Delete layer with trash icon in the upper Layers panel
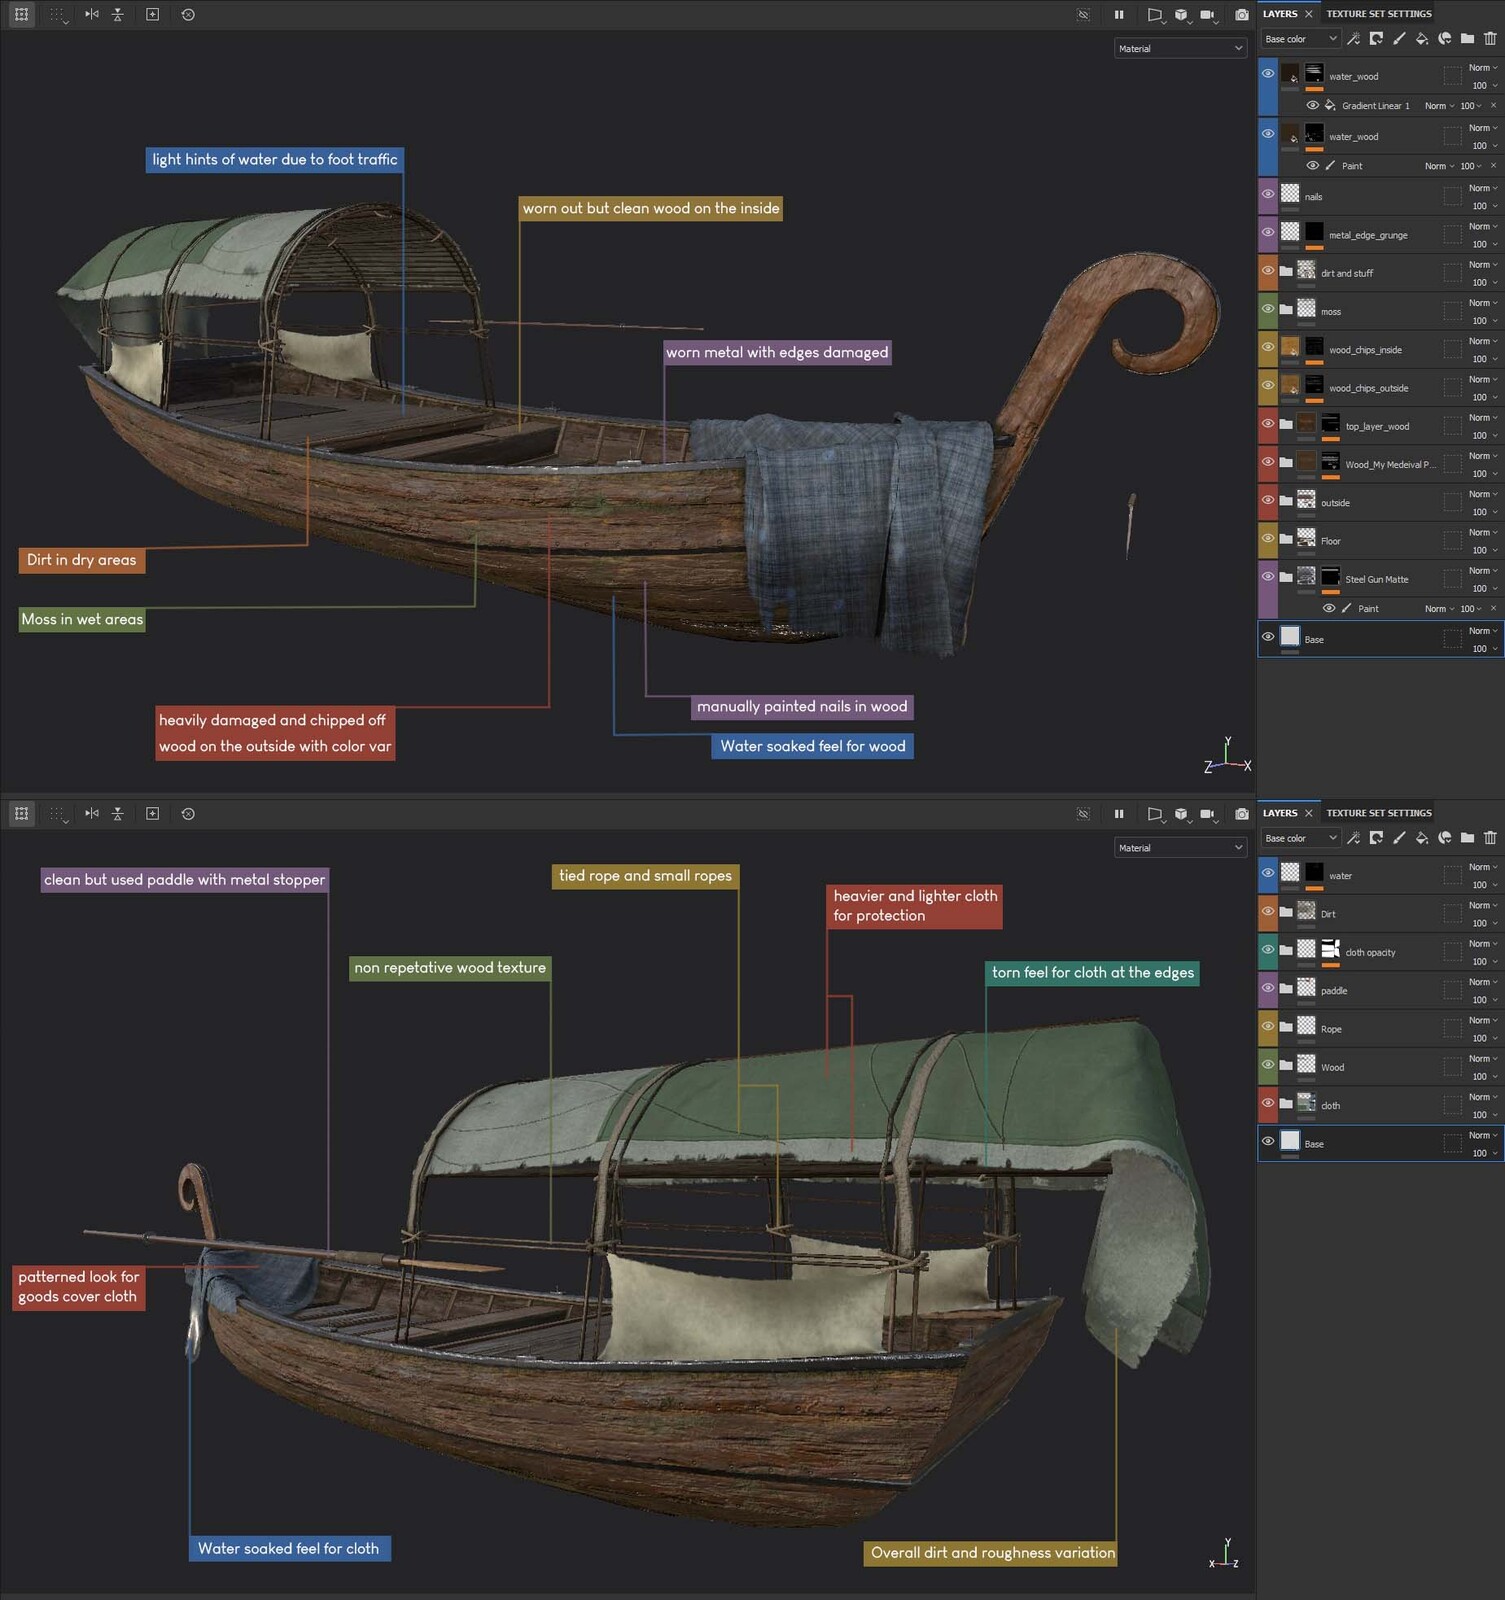Image resolution: width=1505 pixels, height=1600 pixels. click(1490, 39)
